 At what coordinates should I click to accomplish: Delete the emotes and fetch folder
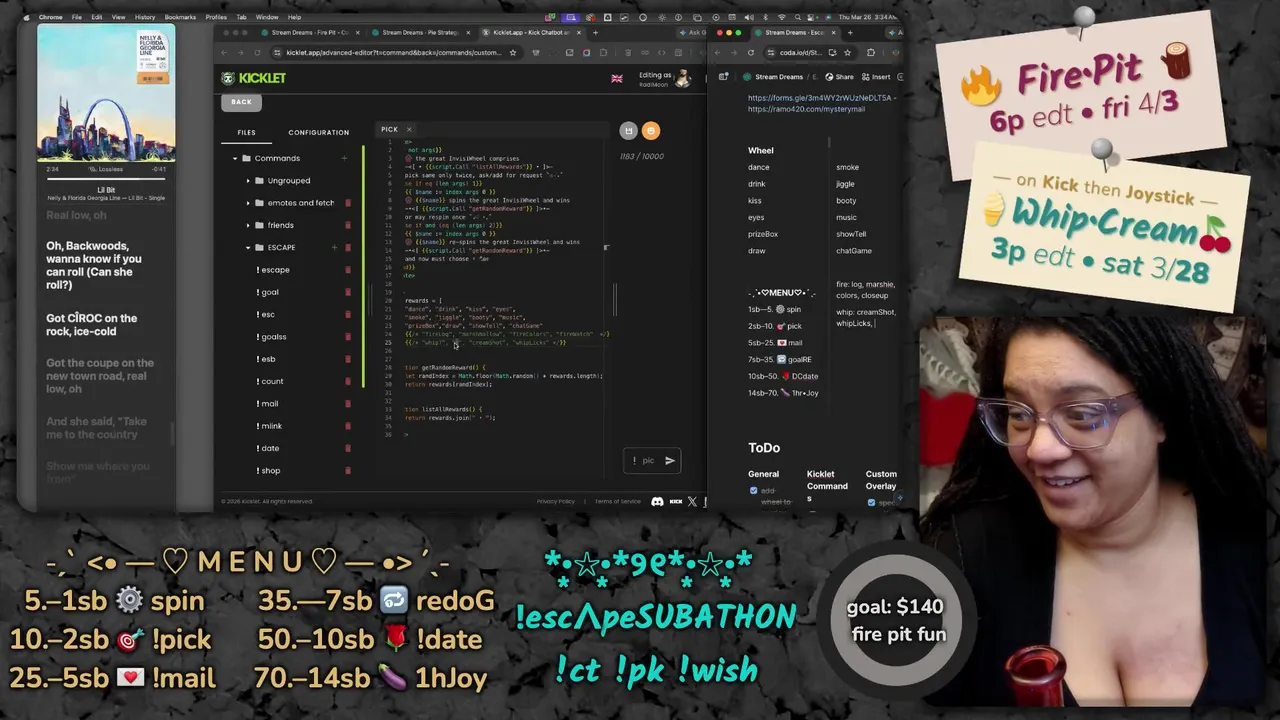tap(348, 203)
